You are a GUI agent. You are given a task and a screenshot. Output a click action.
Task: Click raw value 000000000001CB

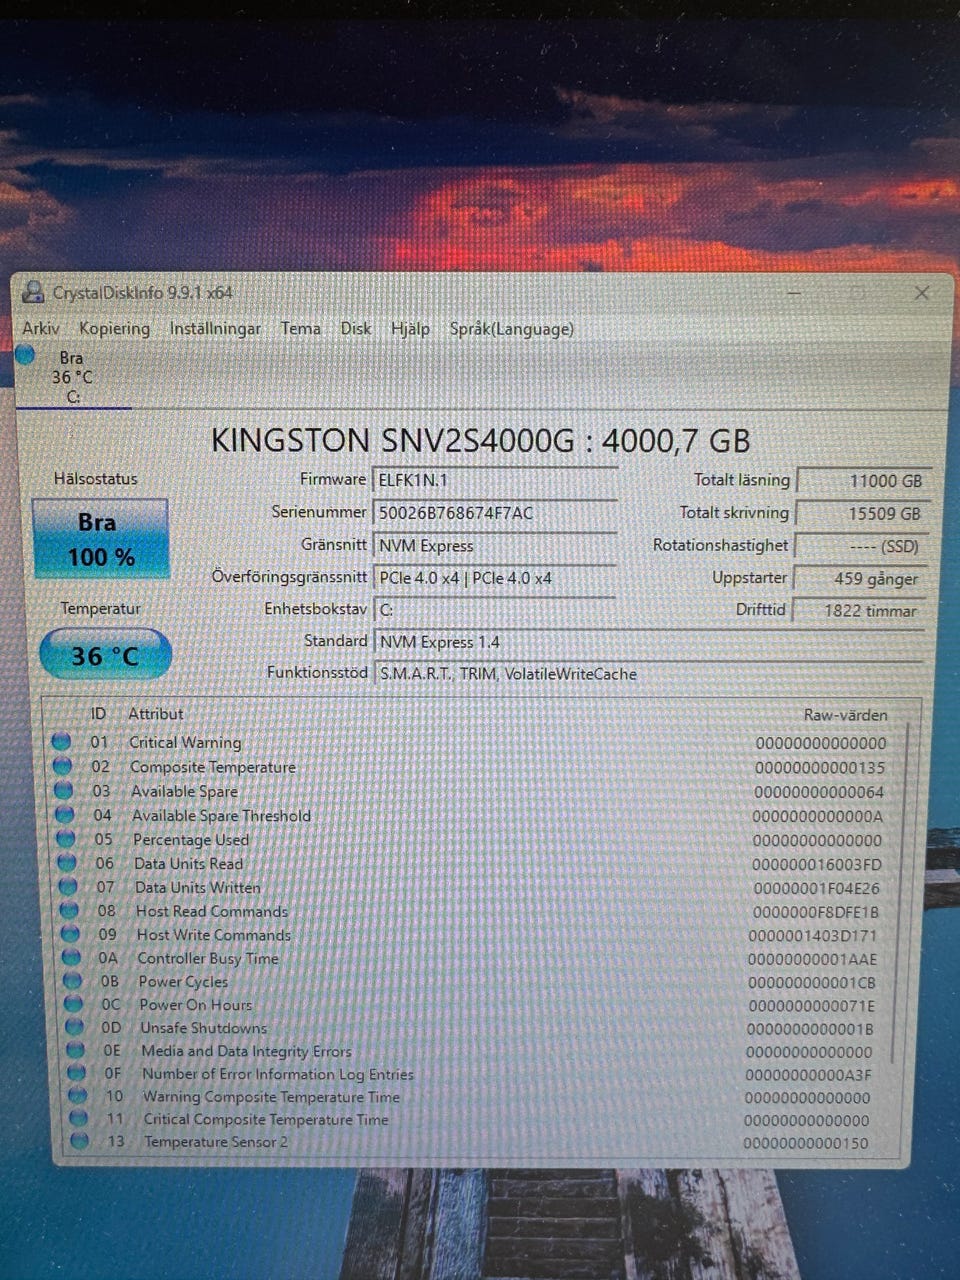point(811,983)
